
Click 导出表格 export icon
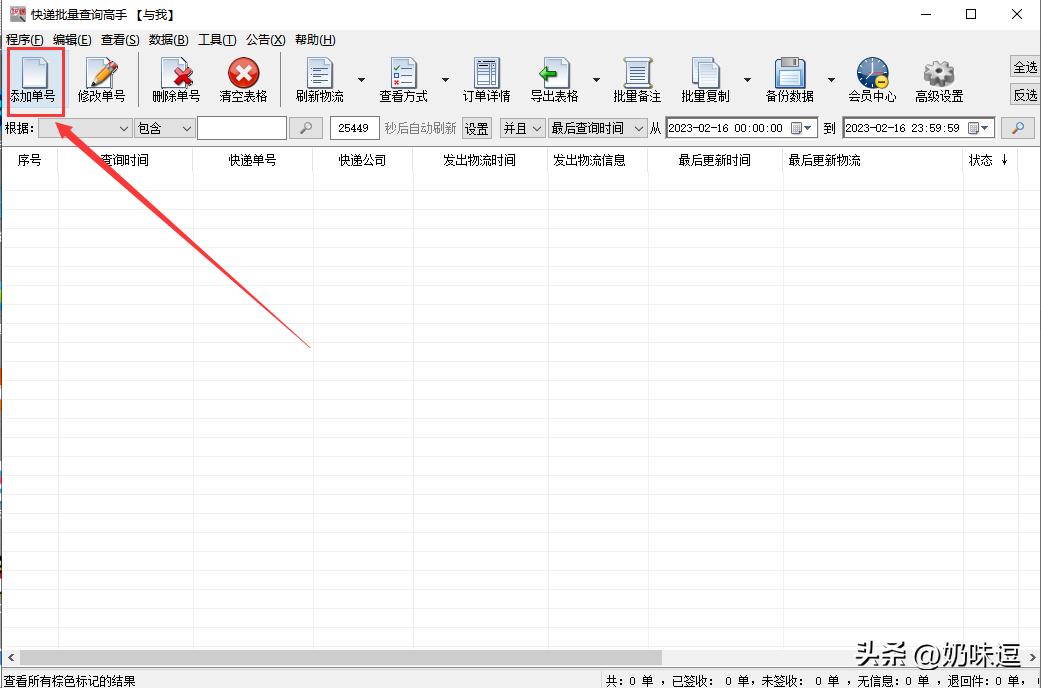554,80
